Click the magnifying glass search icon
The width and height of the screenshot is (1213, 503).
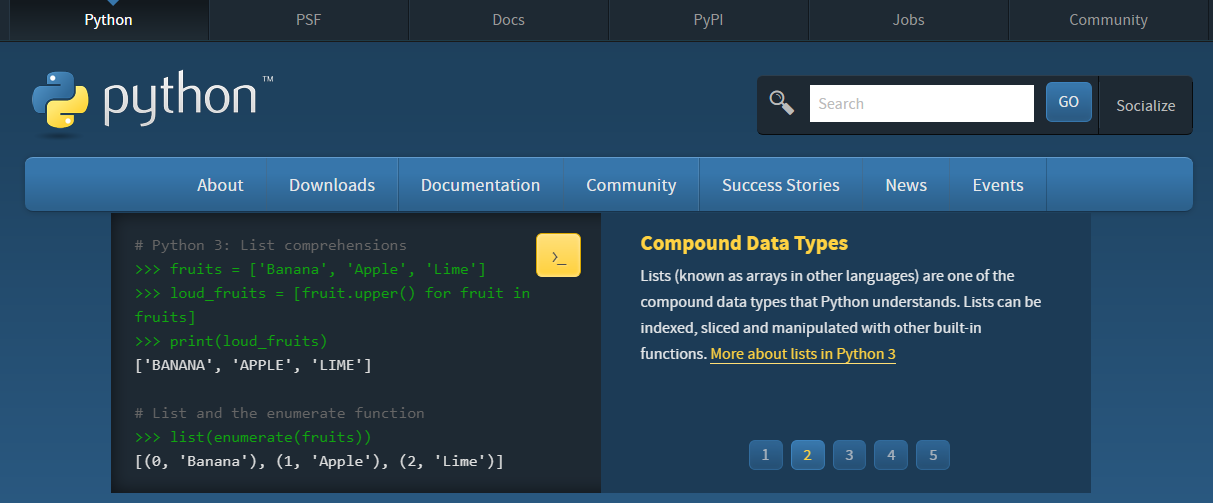(x=781, y=102)
